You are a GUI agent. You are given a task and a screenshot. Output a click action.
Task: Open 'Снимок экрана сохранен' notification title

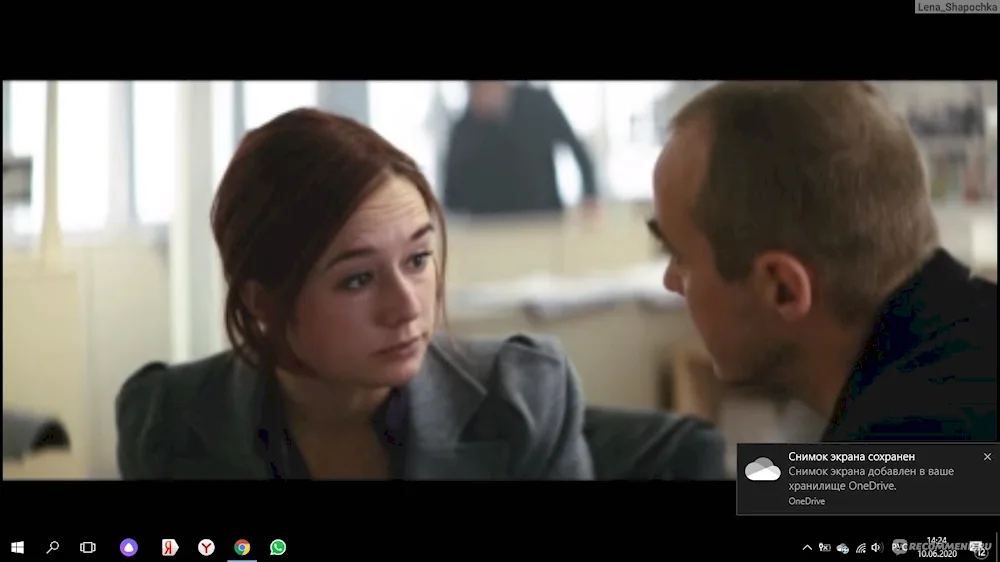[x=851, y=457]
